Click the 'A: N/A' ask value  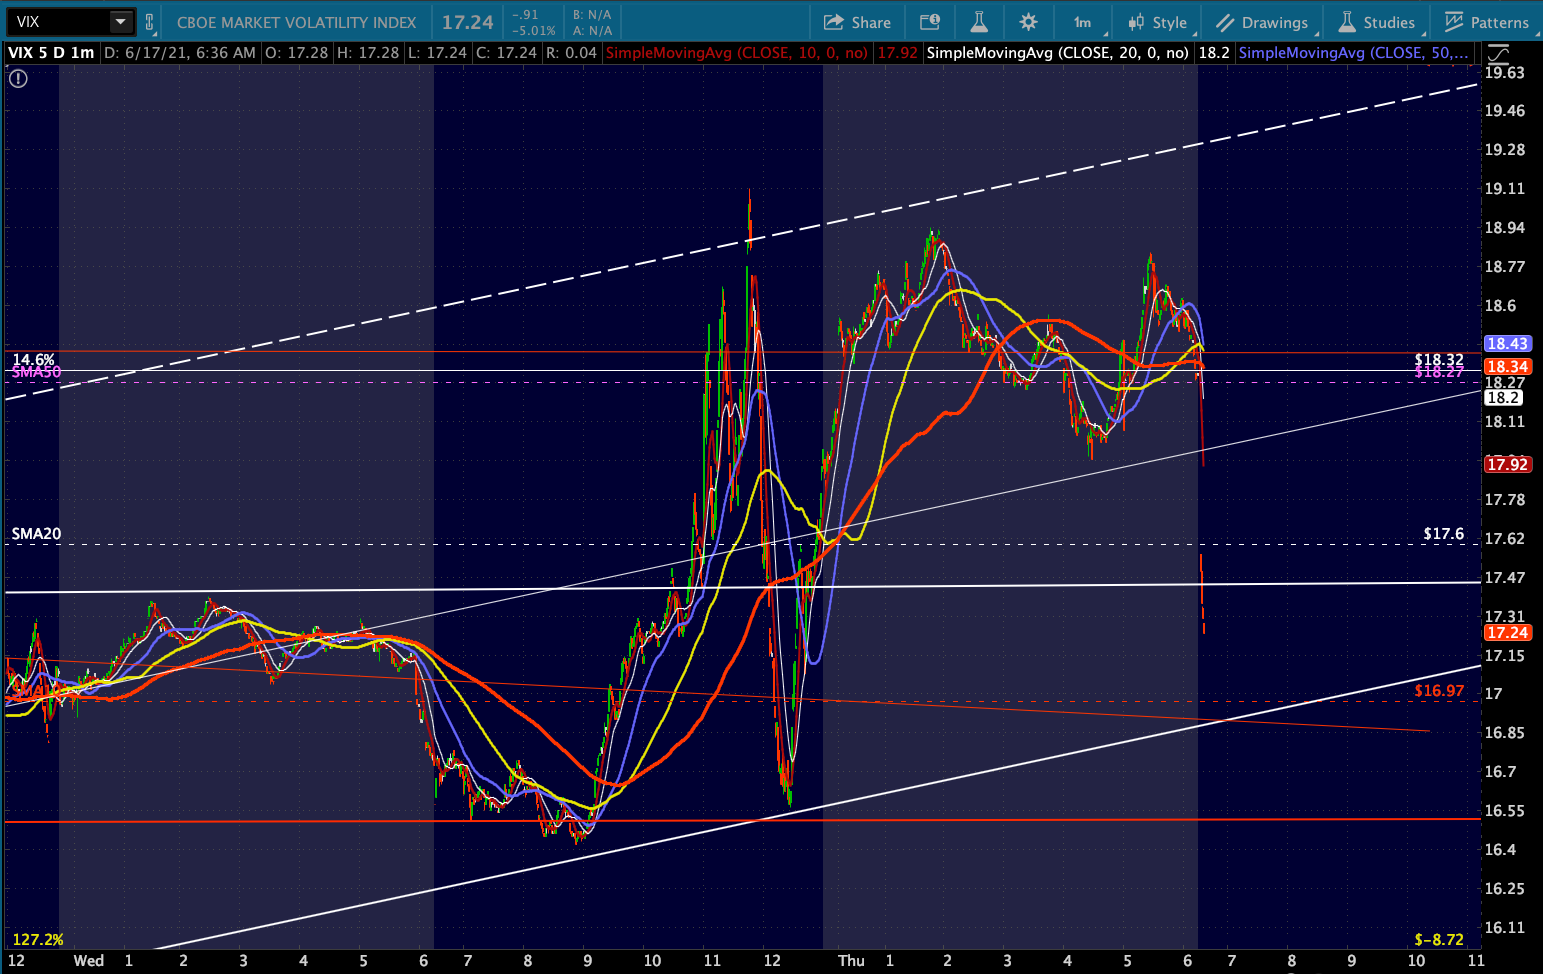tap(591, 30)
